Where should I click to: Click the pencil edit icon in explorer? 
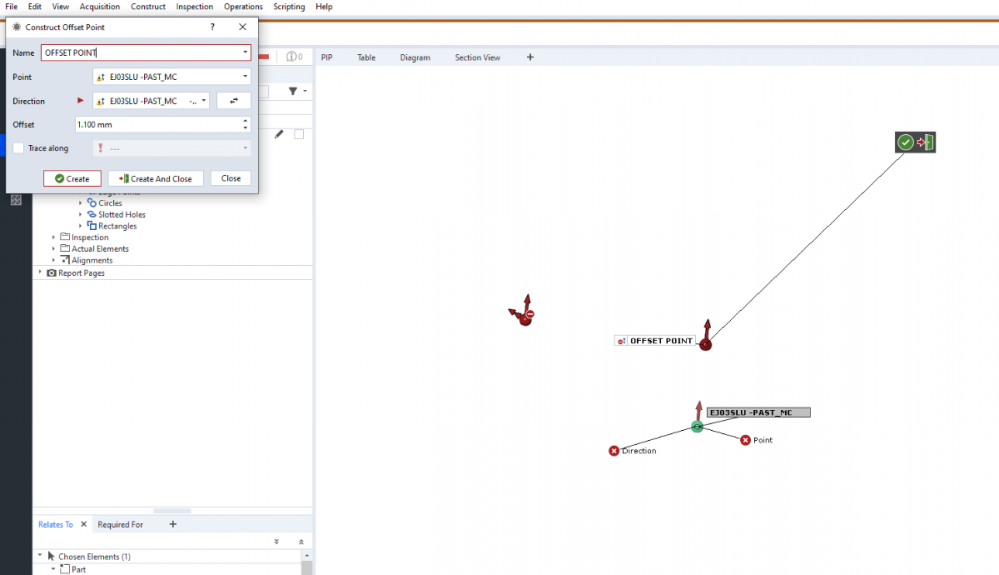(280, 134)
